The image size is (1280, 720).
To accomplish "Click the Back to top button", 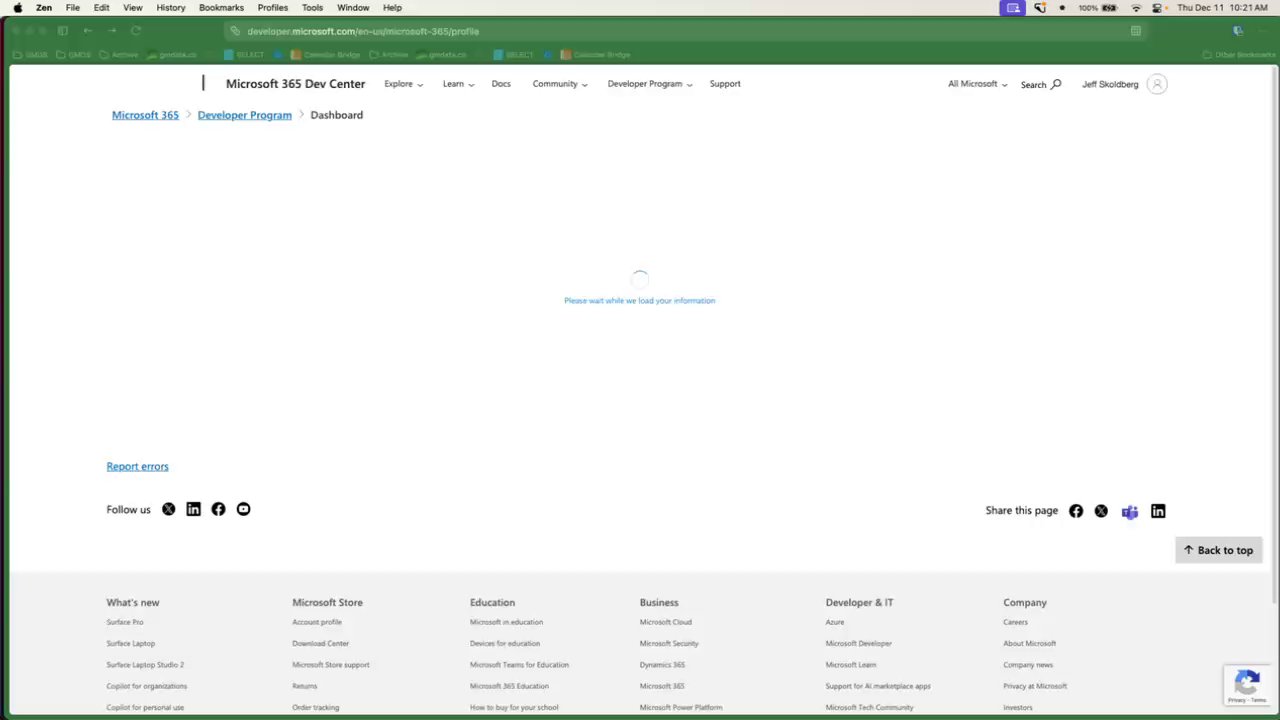I will coord(1218,550).
